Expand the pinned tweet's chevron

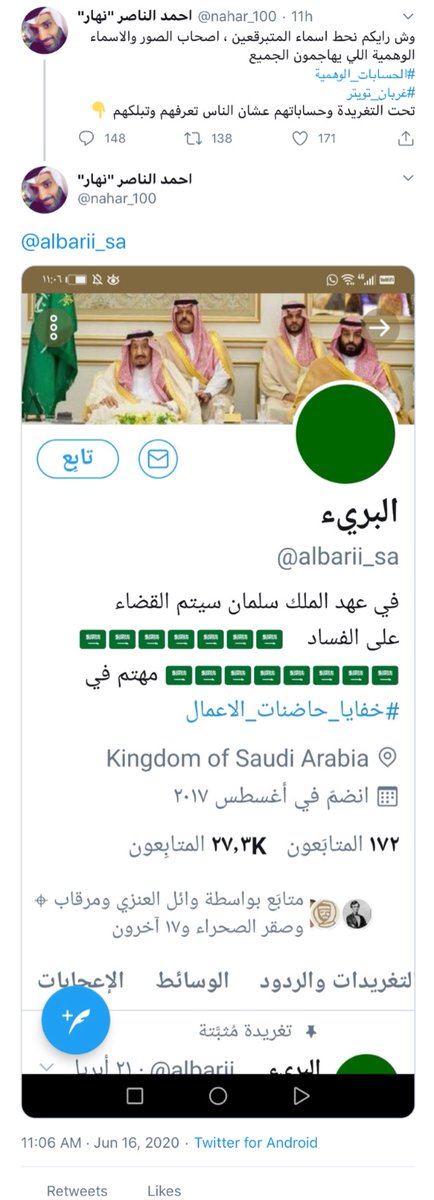point(46,1066)
